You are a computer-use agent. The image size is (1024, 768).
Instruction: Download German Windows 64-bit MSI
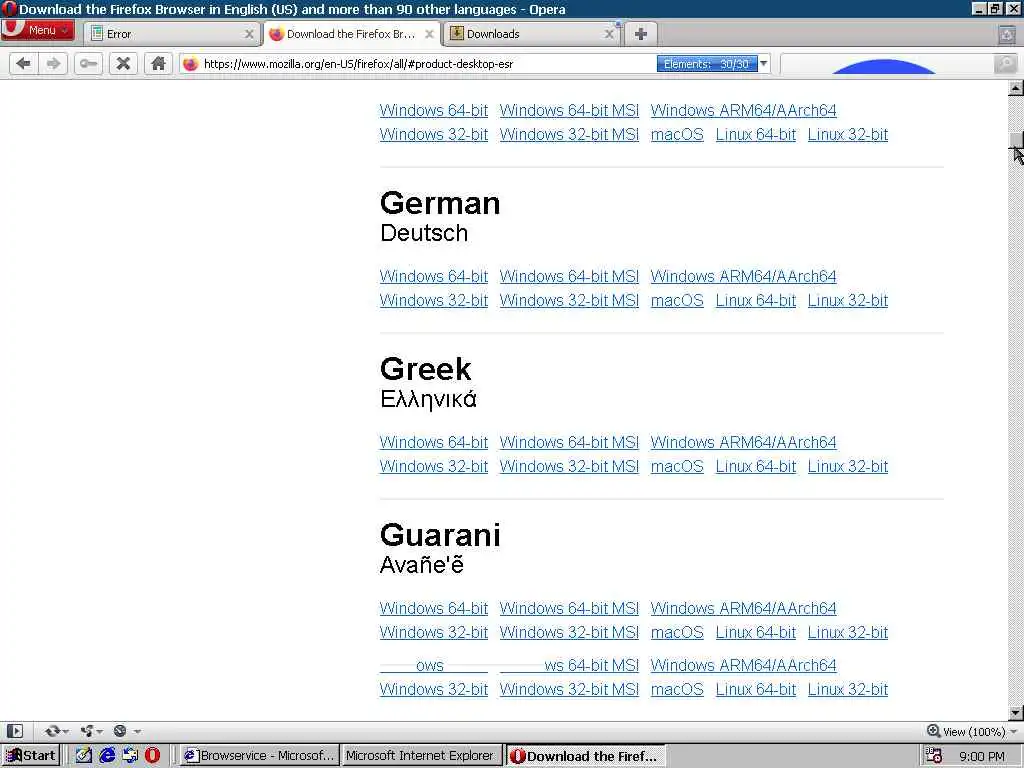click(x=569, y=276)
